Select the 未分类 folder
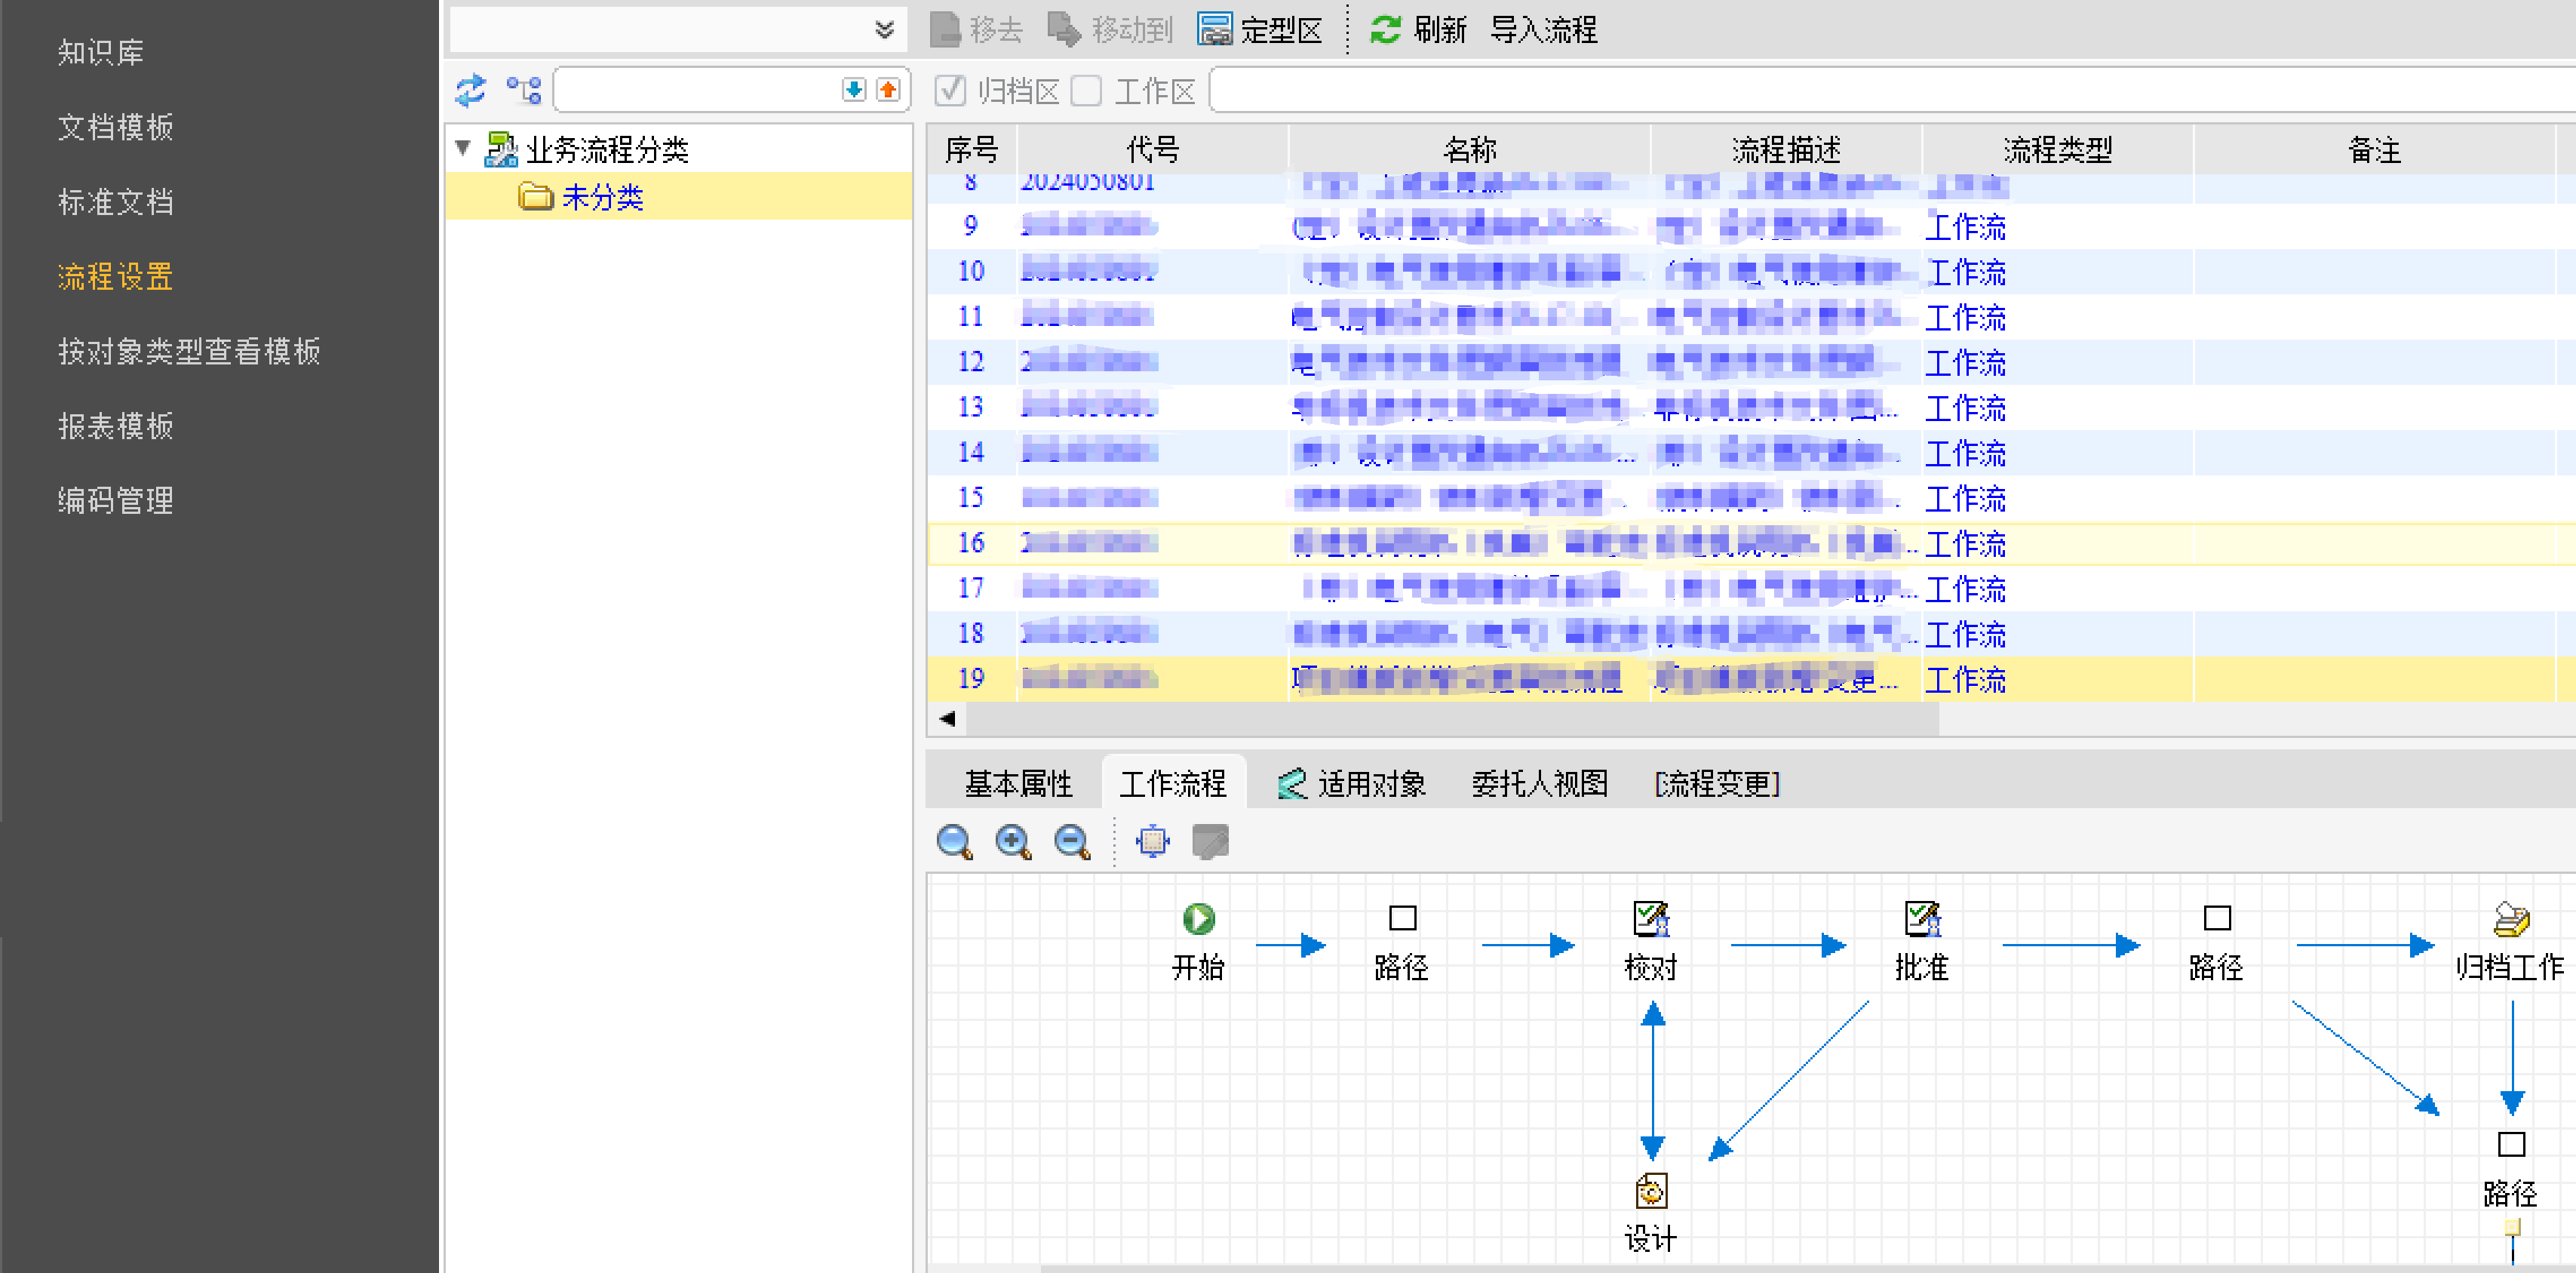2576x1273 pixels. click(x=601, y=197)
